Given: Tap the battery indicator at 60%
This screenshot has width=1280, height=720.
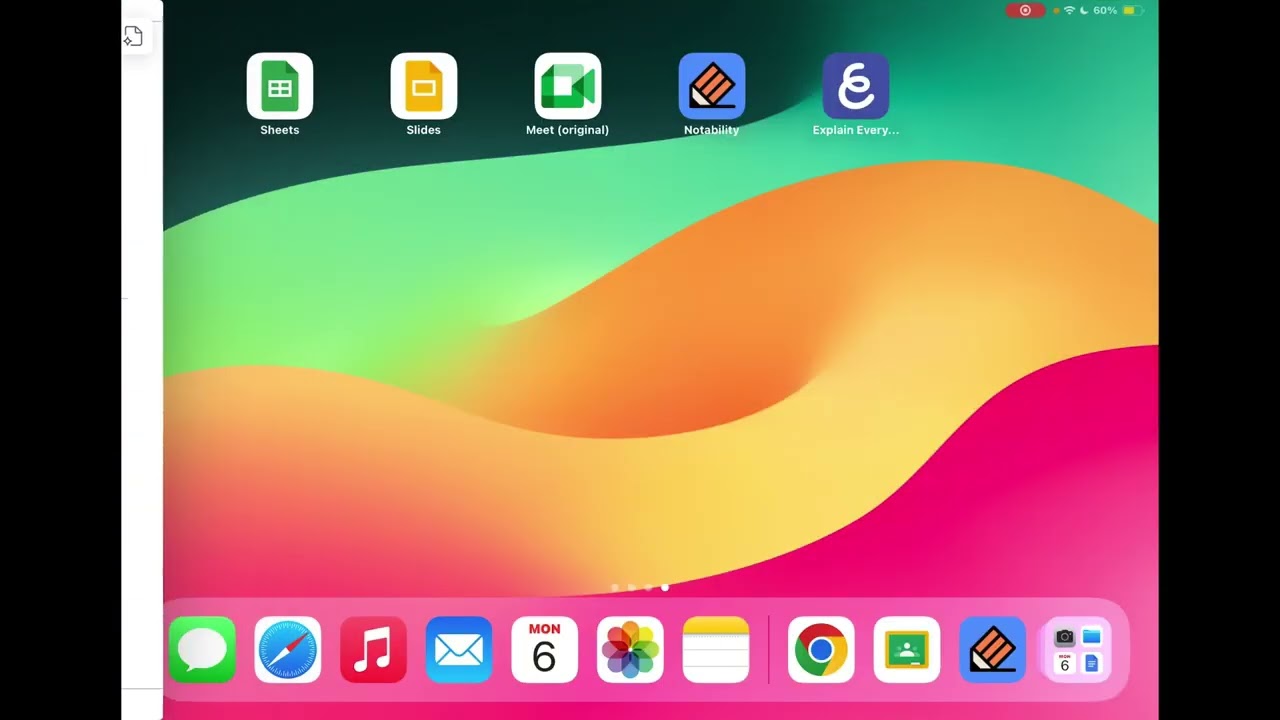Looking at the screenshot, I should point(1117,10).
